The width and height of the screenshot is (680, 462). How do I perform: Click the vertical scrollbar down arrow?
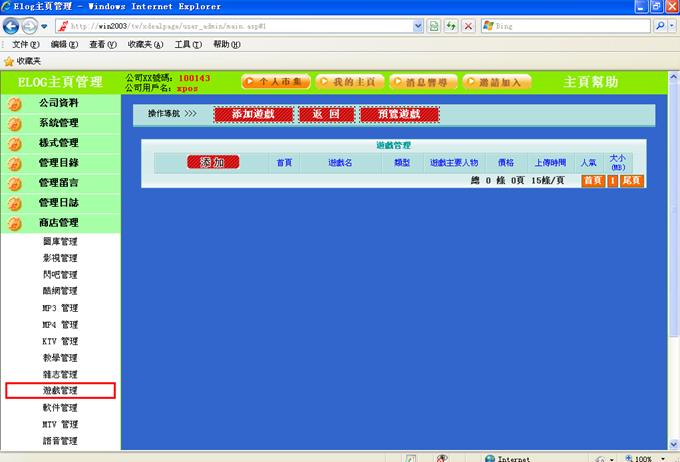tap(672, 444)
